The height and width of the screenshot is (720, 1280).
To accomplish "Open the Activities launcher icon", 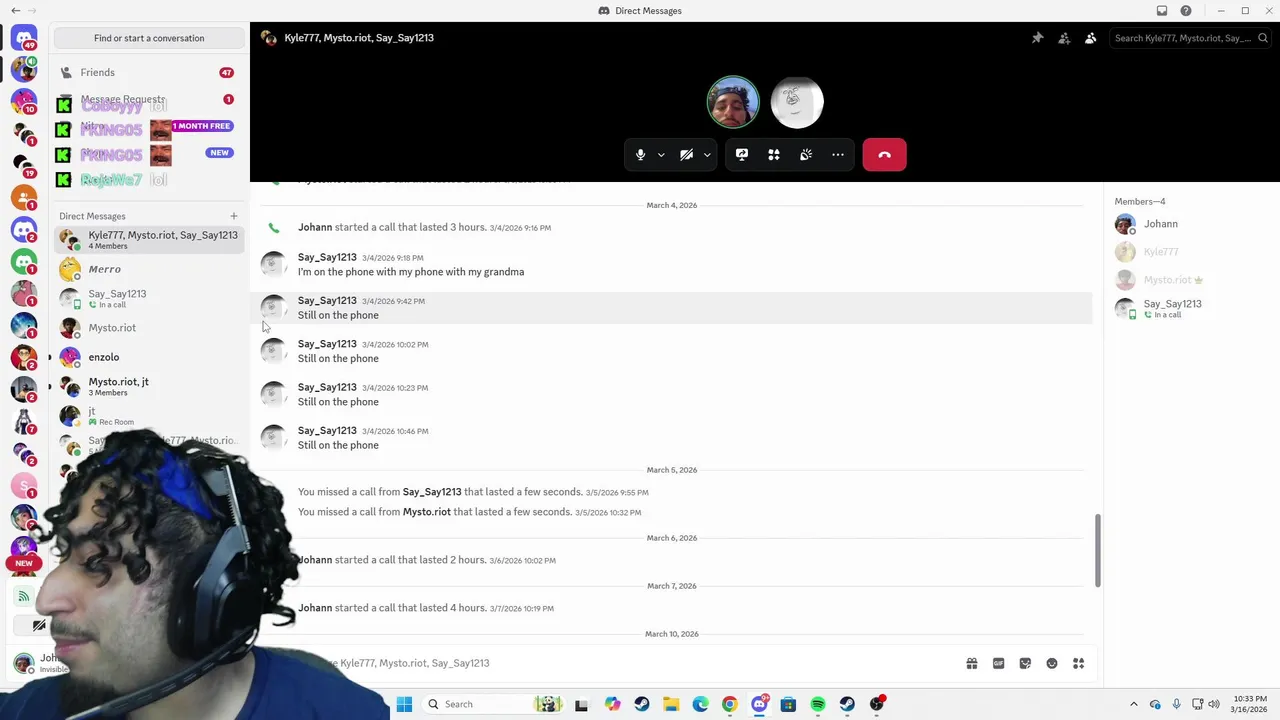I will coord(774,155).
